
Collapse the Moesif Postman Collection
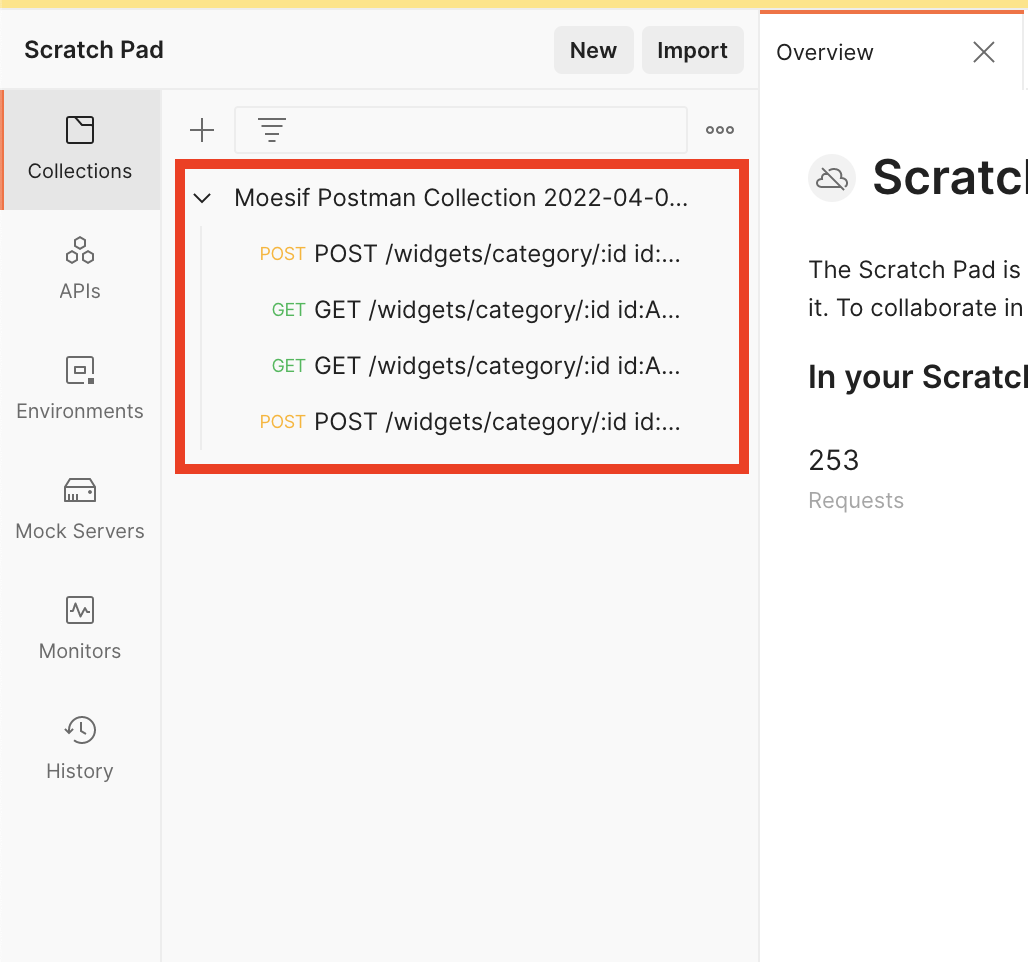(x=203, y=197)
